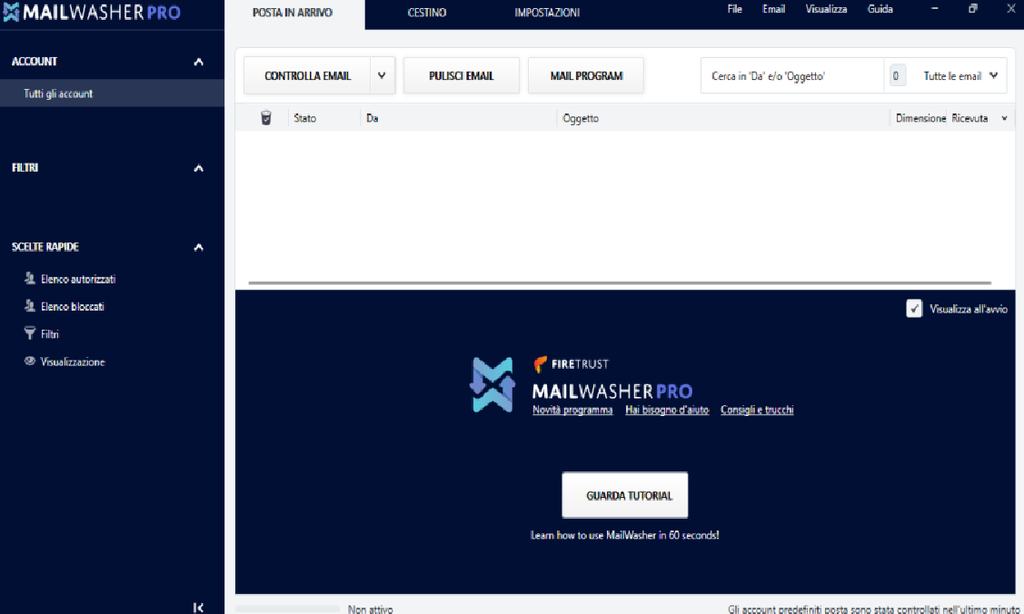Sort by the Oggetto column header
Screen dimensions: 1024x614
tap(581, 118)
